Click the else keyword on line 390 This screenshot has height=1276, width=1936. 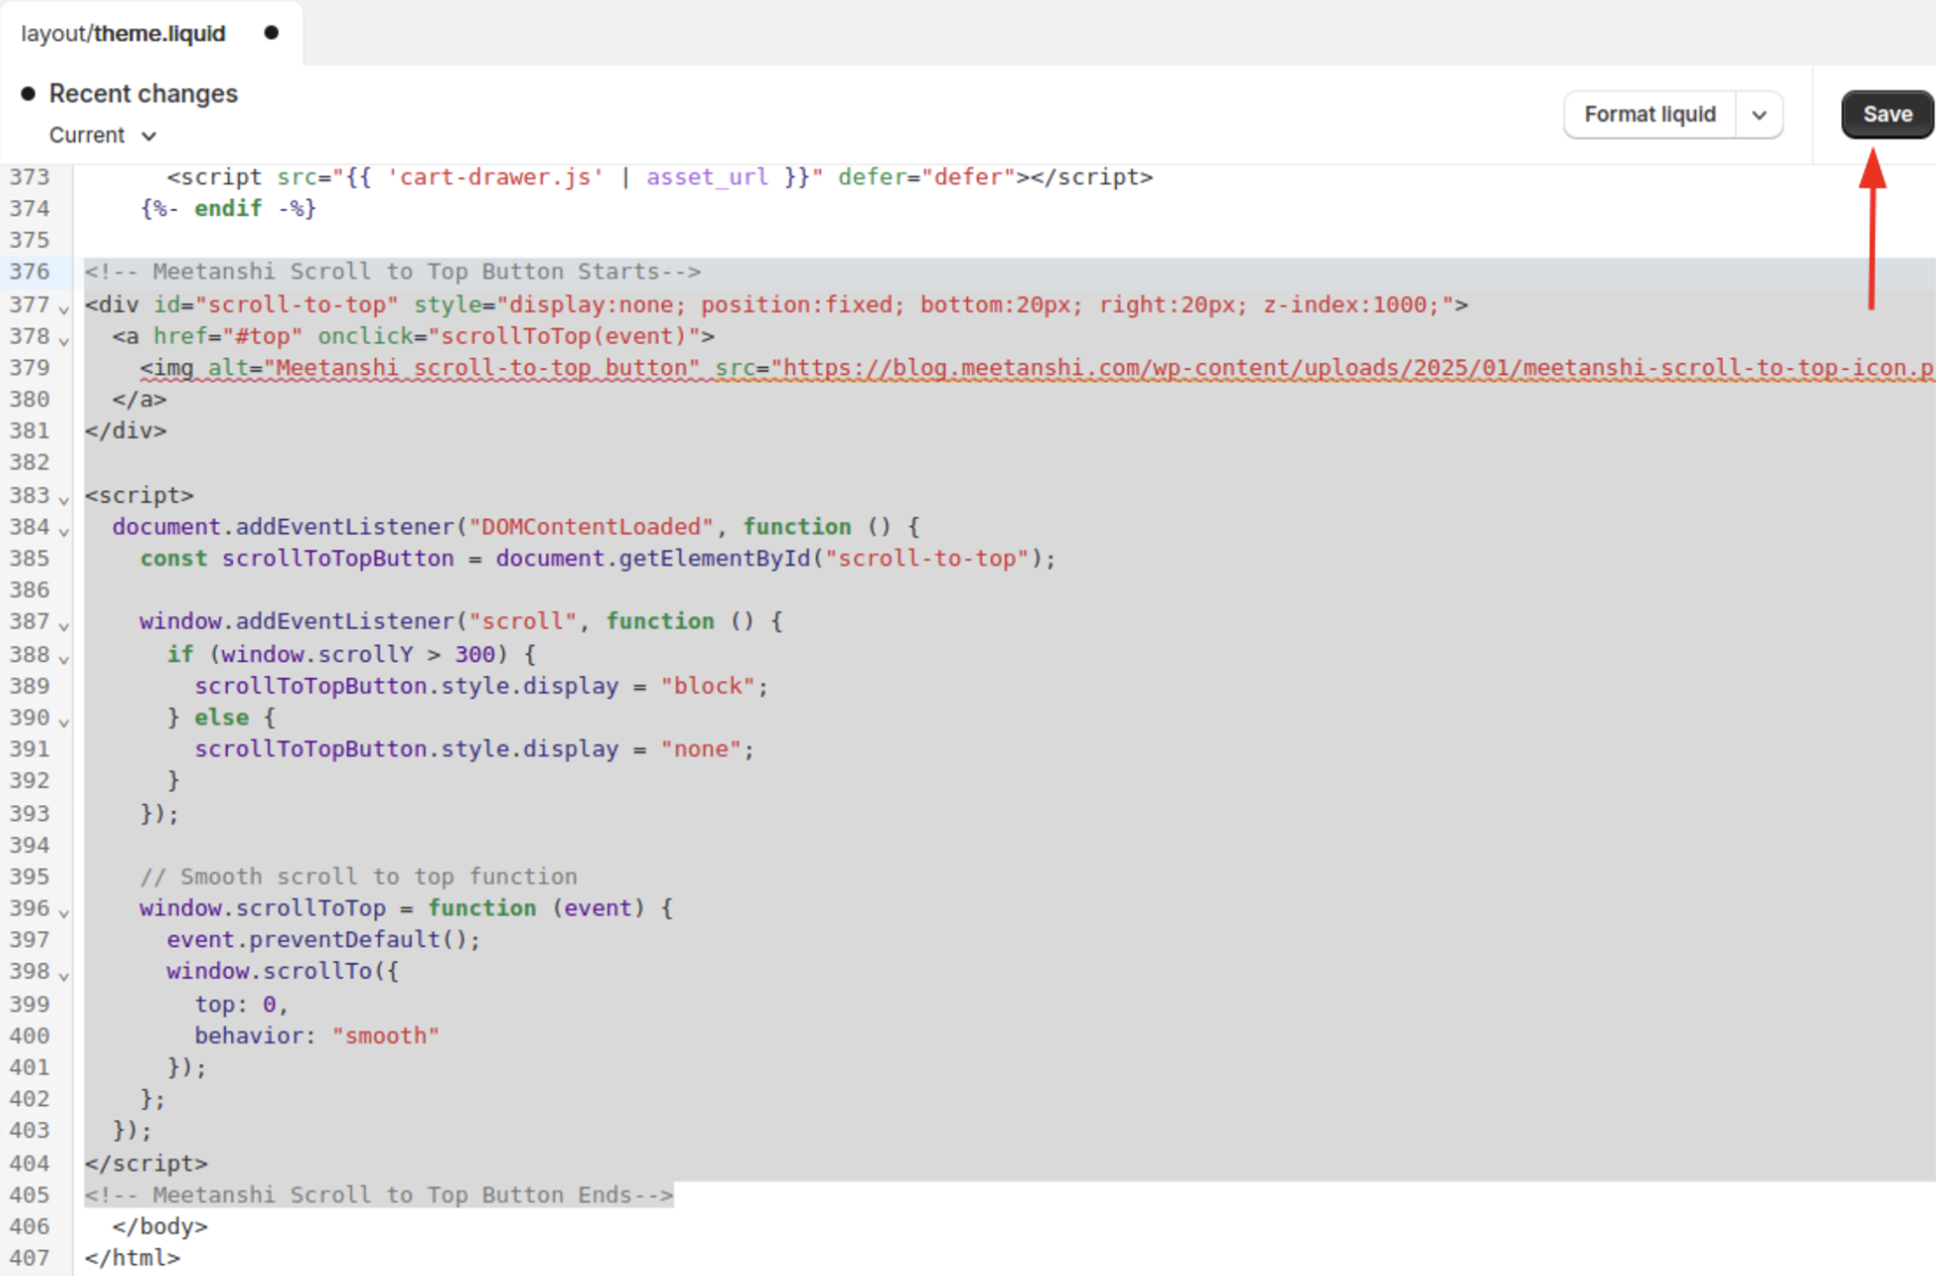coord(222,717)
